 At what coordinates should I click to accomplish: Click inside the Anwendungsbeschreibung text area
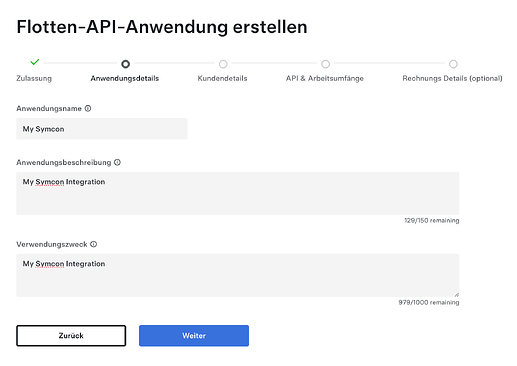pyautogui.click(x=238, y=193)
